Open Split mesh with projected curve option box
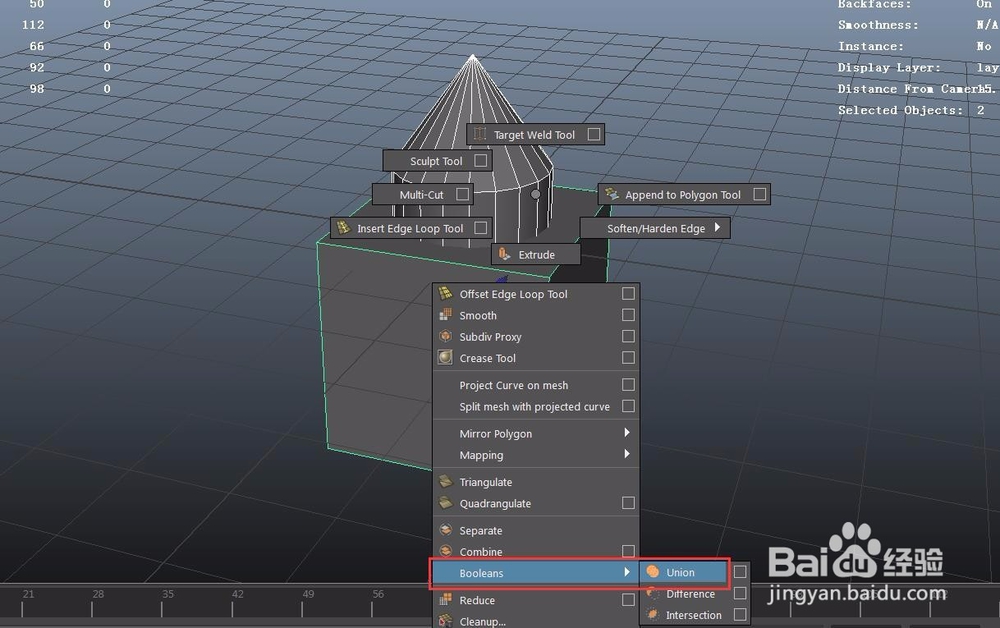 click(628, 405)
